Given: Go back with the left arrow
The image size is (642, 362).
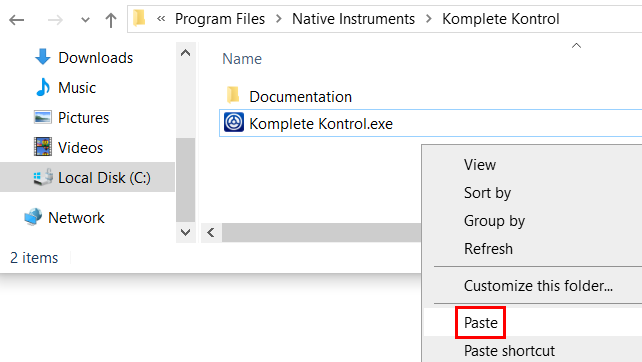Looking at the screenshot, I should [17, 20].
